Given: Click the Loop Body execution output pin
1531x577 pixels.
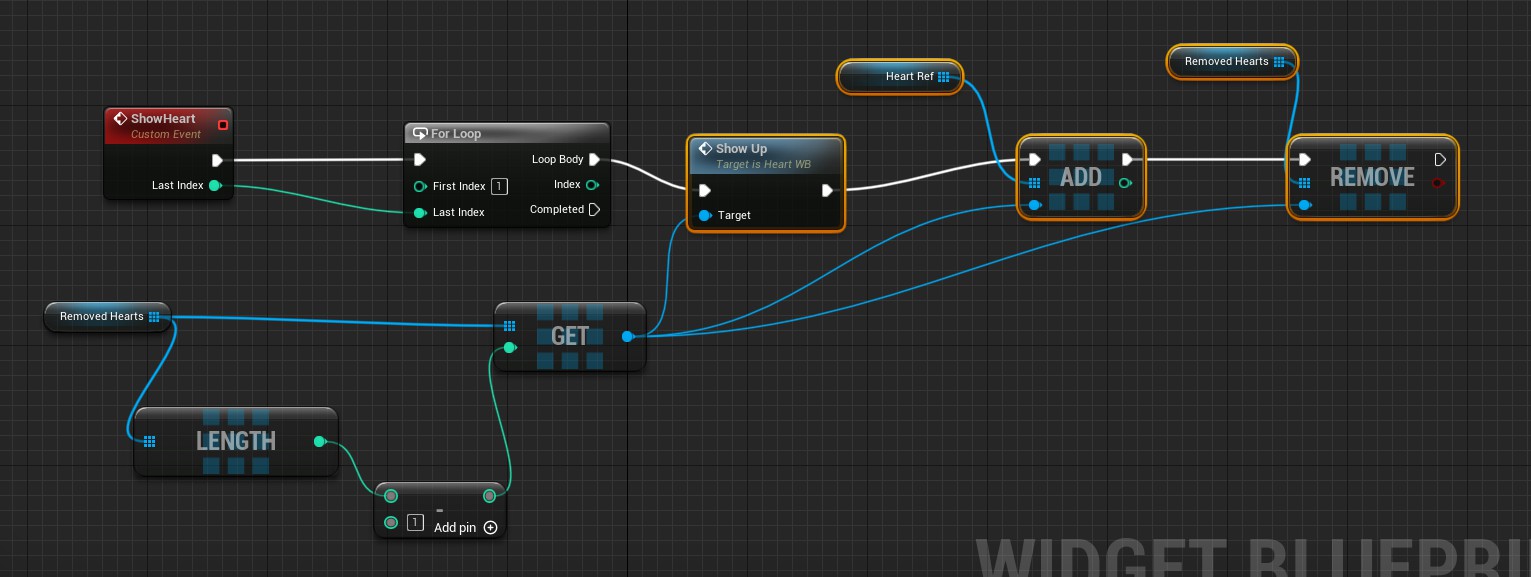Looking at the screenshot, I should (x=595, y=159).
